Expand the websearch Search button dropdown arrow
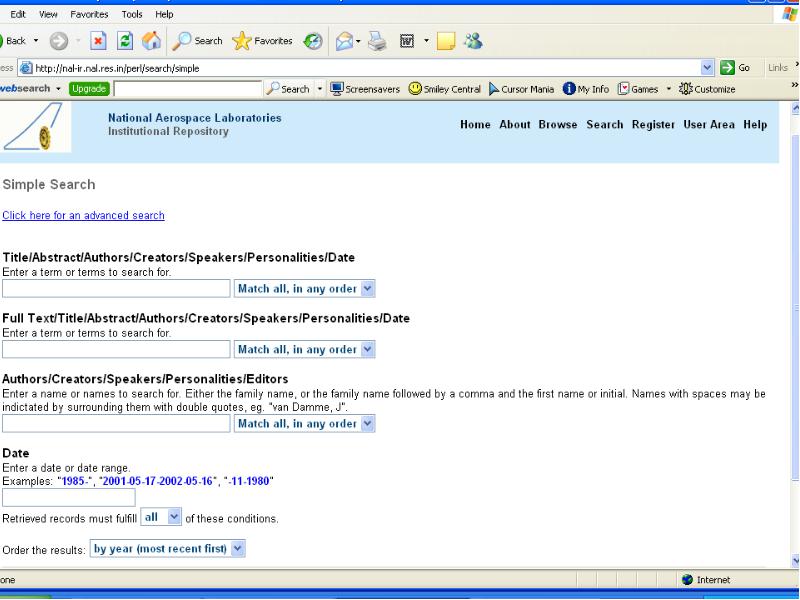This screenshot has width=800, height=600. pyautogui.click(x=320, y=89)
